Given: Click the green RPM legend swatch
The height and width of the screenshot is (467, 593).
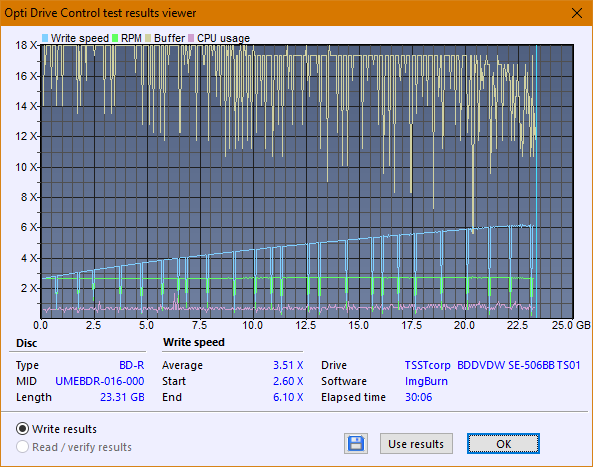Looking at the screenshot, I should (115, 38).
